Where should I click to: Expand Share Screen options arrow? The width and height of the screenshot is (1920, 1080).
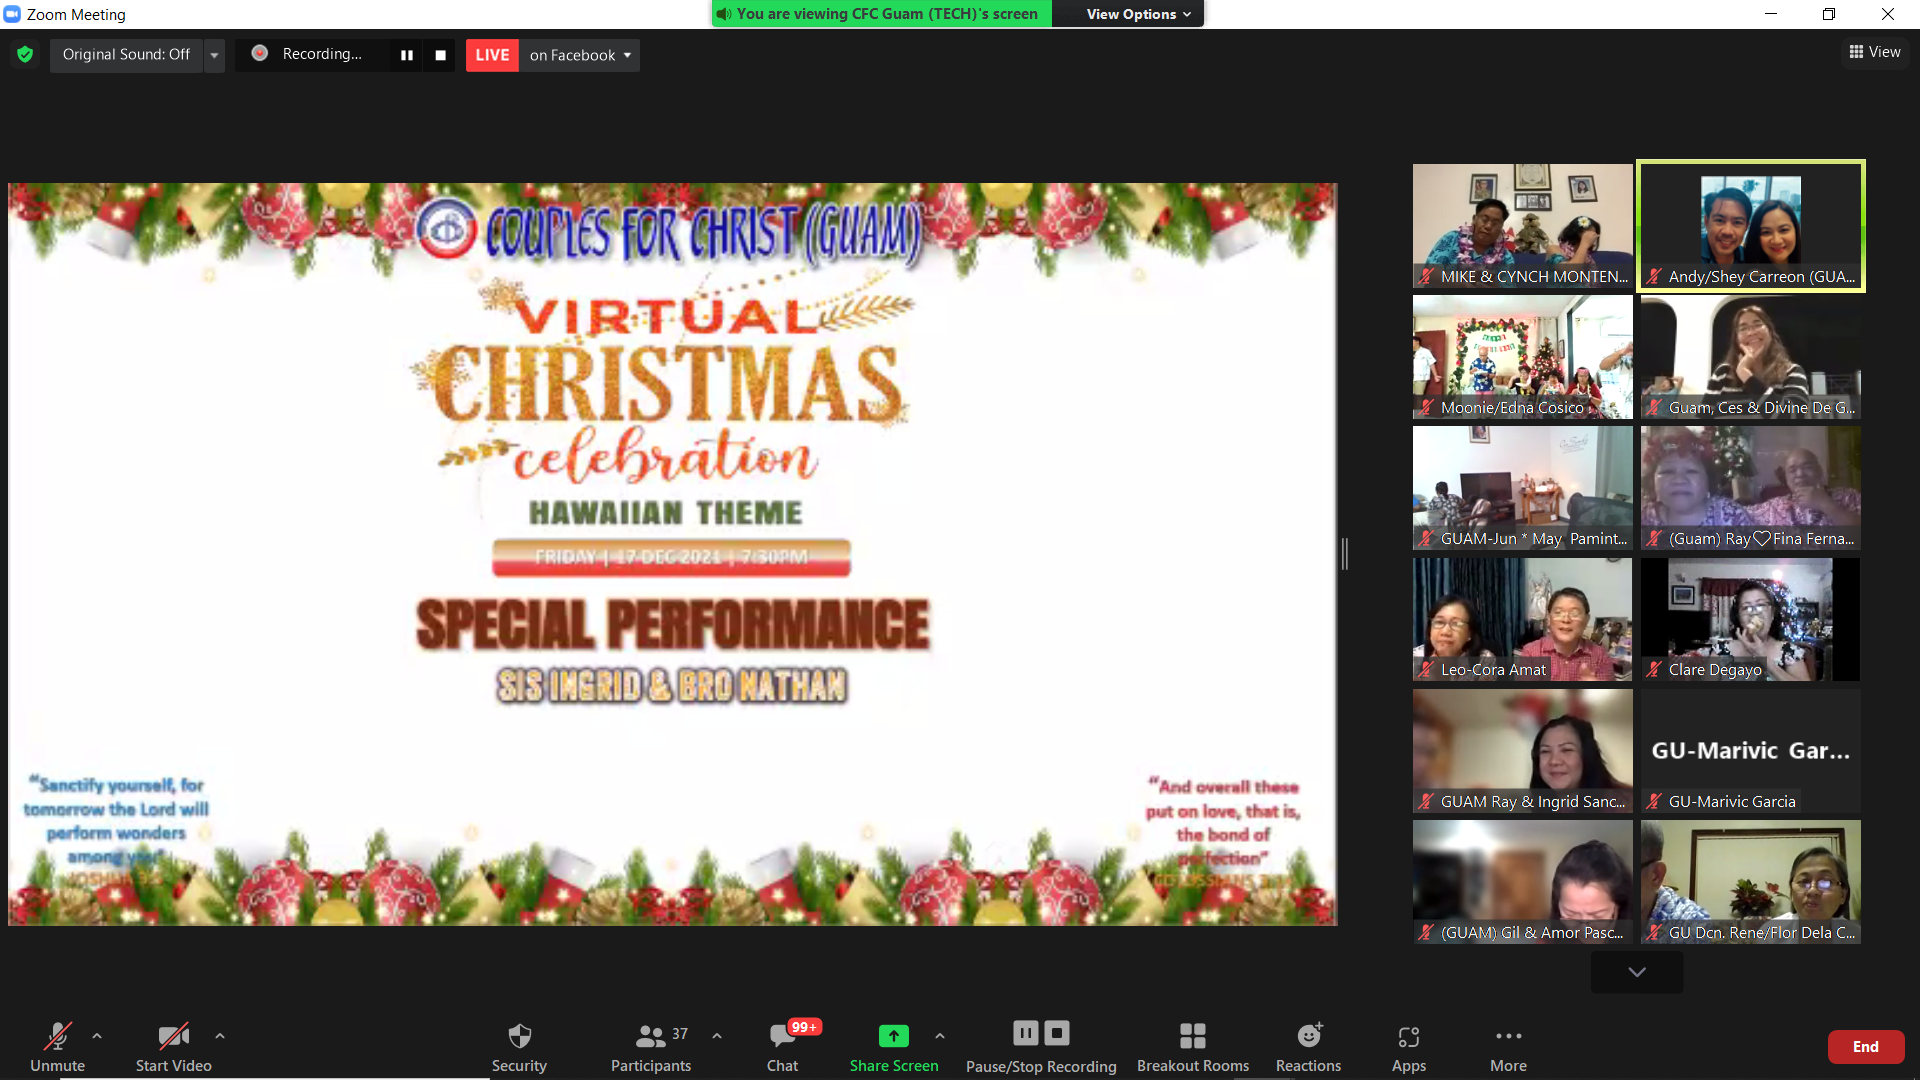point(940,1036)
